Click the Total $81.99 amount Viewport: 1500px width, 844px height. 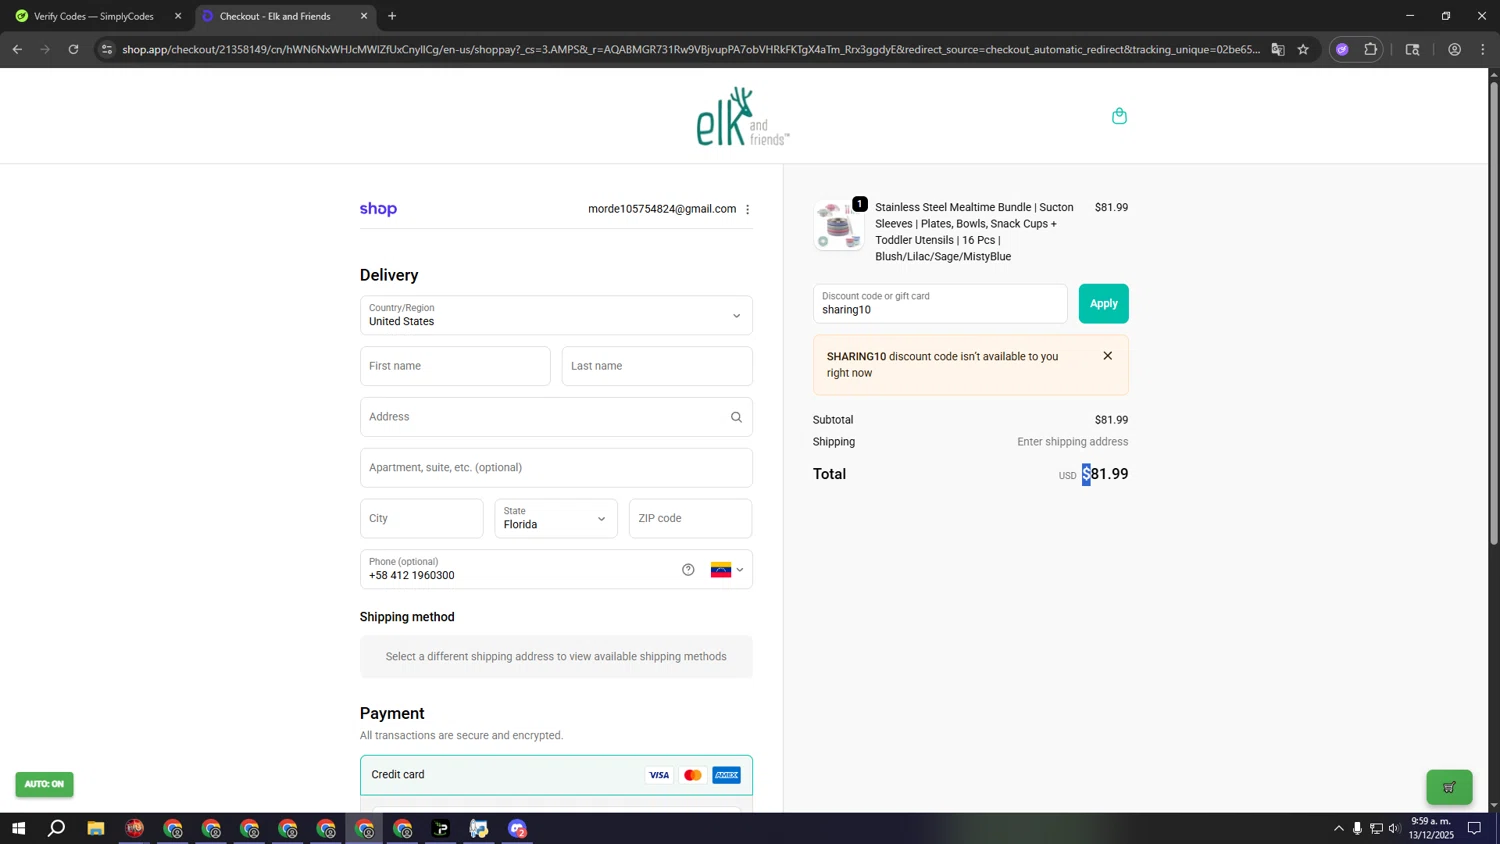1105,474
